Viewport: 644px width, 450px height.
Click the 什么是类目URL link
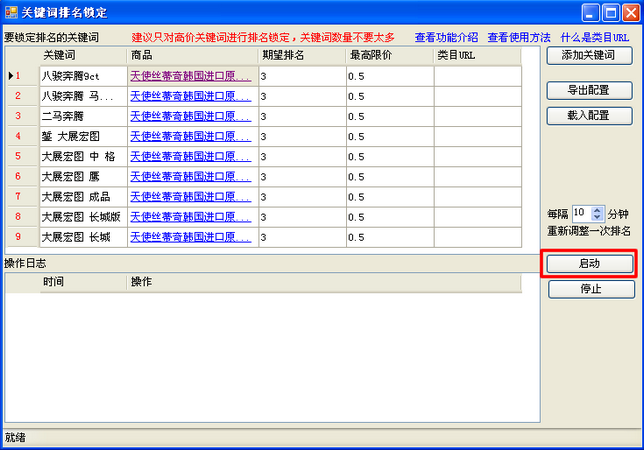[x=595, y=37]
